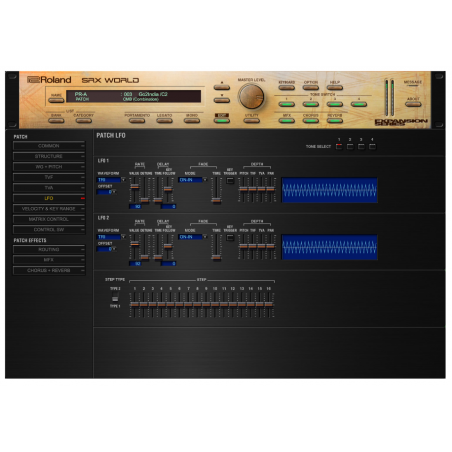Click the LFO 1 rate value field
The image size is (452, 452).
coord(135,207)
